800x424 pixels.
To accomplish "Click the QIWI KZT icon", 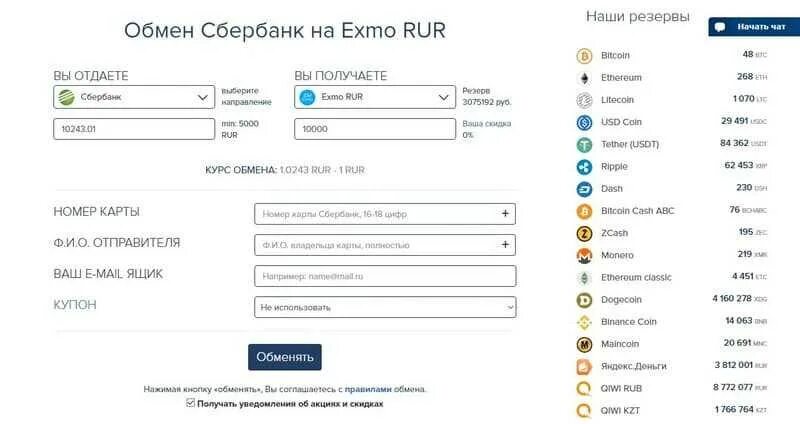I will [584, 411].
